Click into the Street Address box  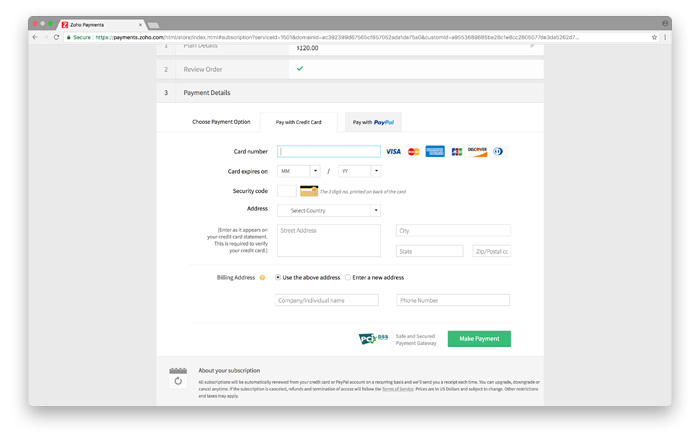point(329,241)
